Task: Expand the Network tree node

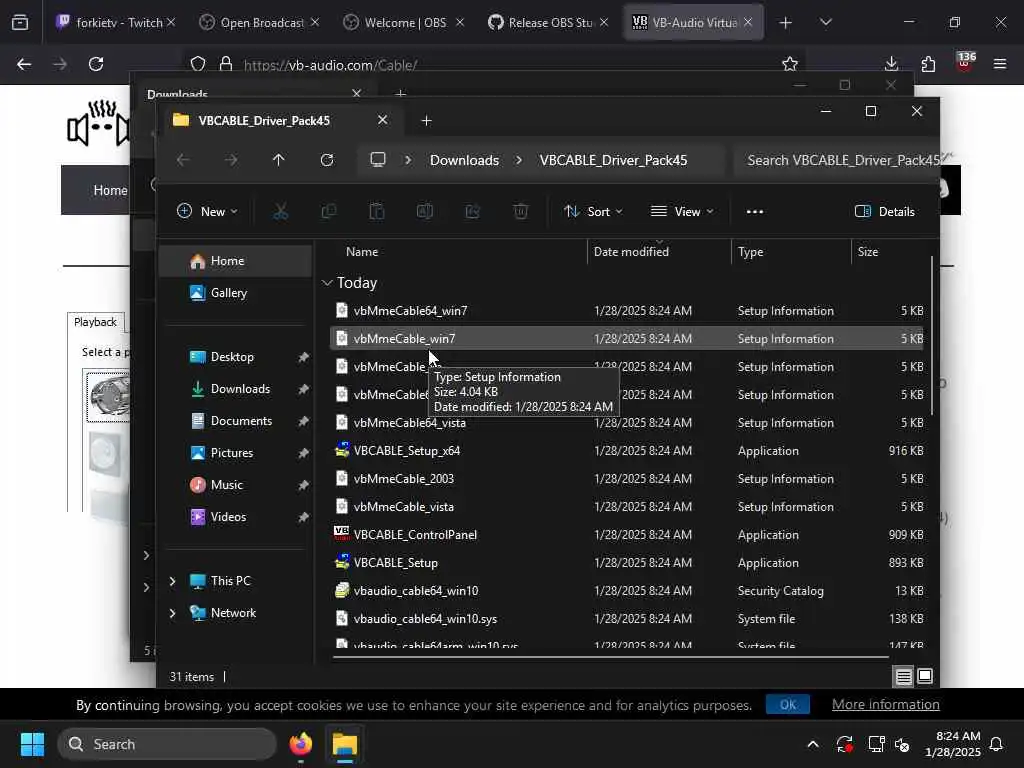Action: 172,613
